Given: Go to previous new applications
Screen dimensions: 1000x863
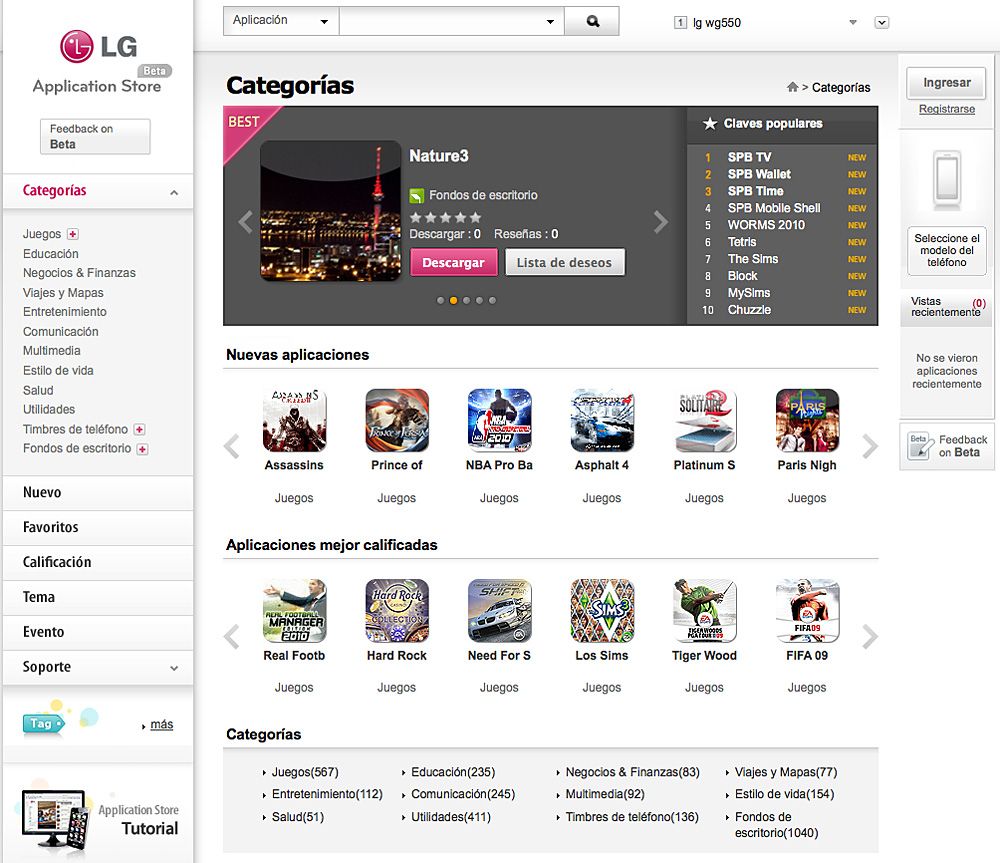Looking at the screenshot, I should [232, 446].
